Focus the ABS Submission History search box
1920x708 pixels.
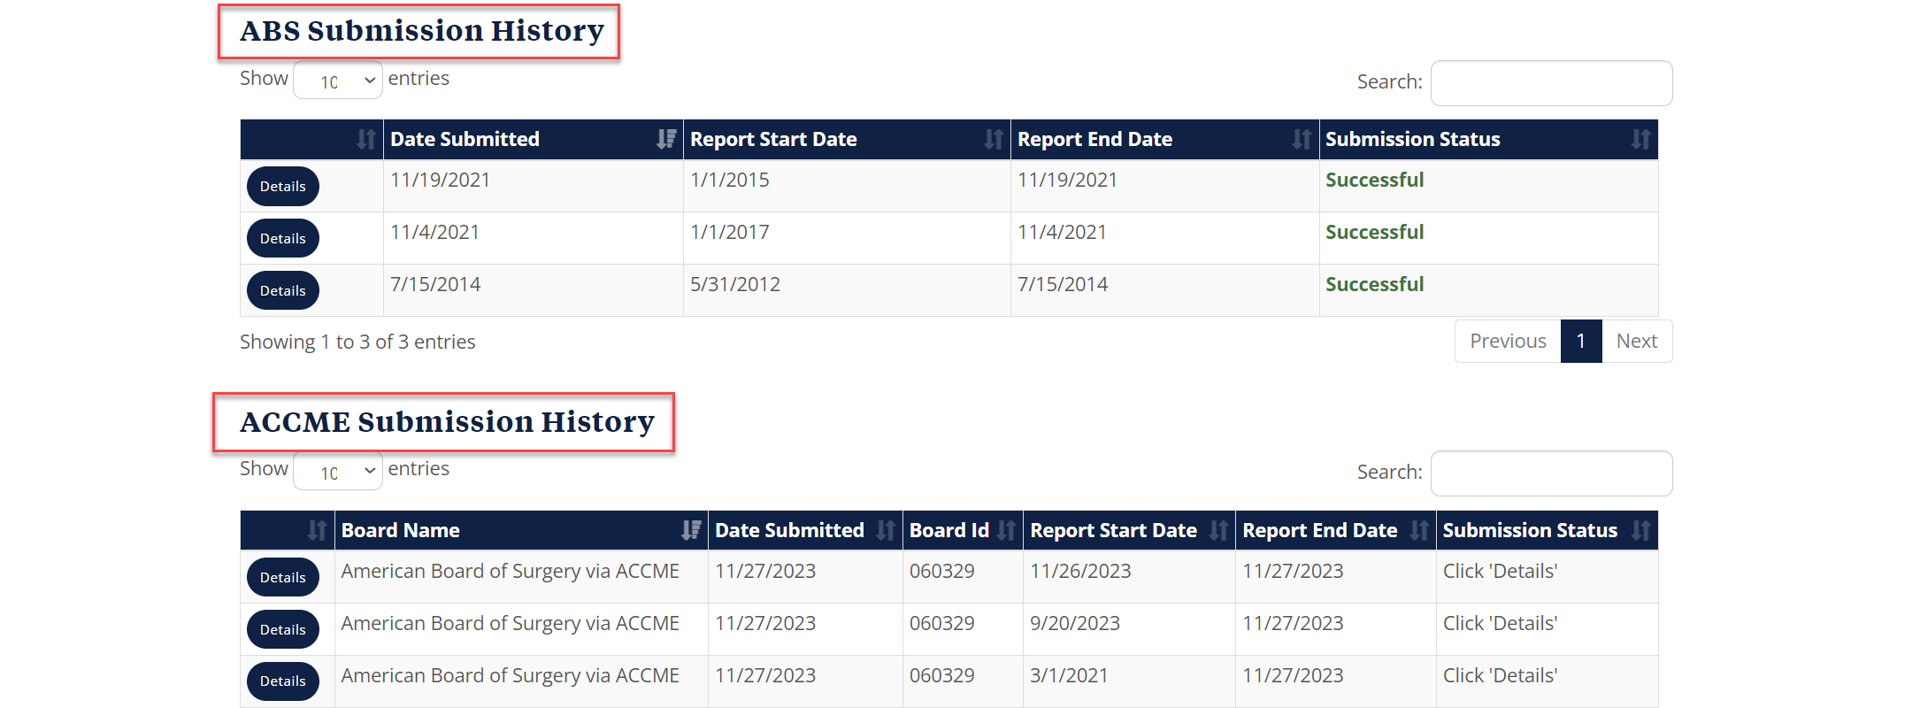point(1551,83)
